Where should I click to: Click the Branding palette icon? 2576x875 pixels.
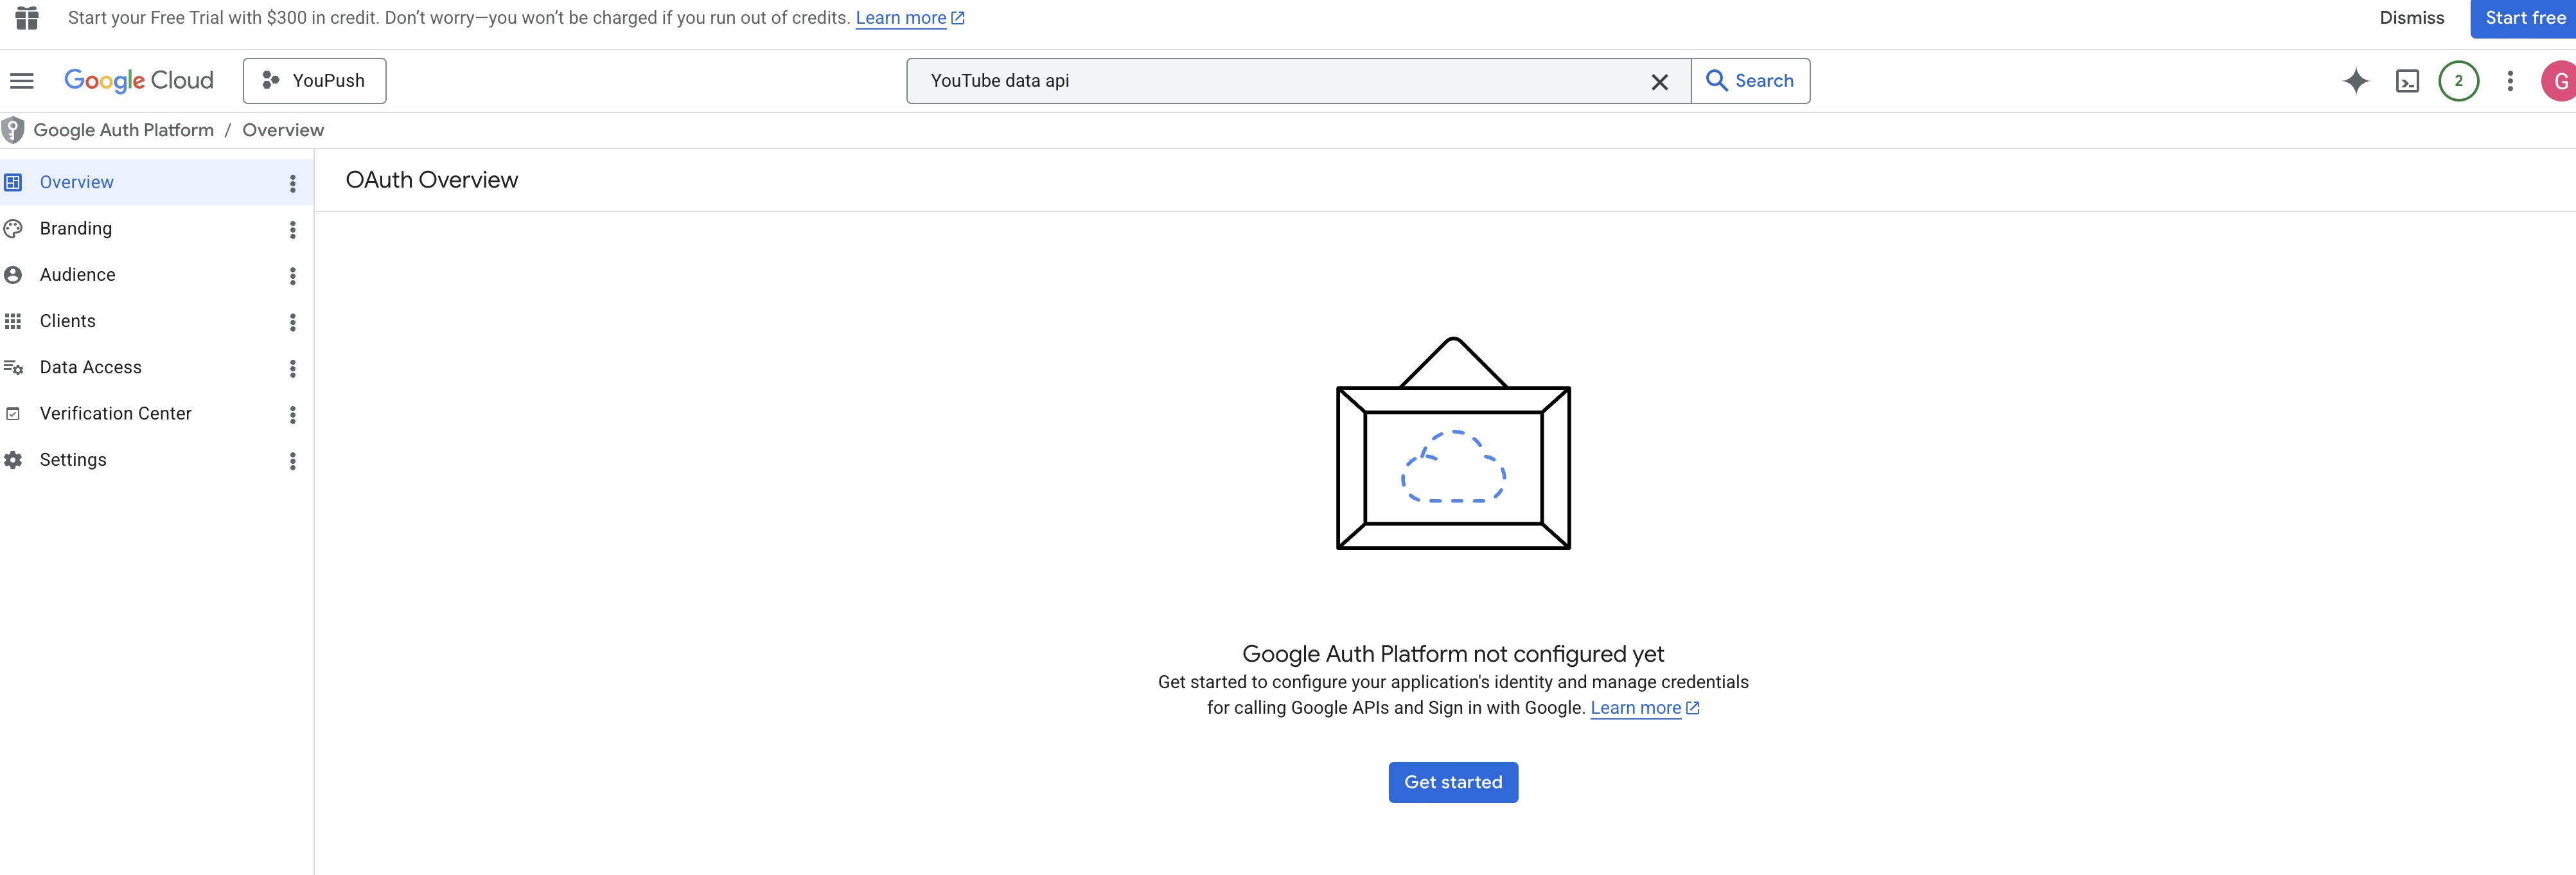13,228
